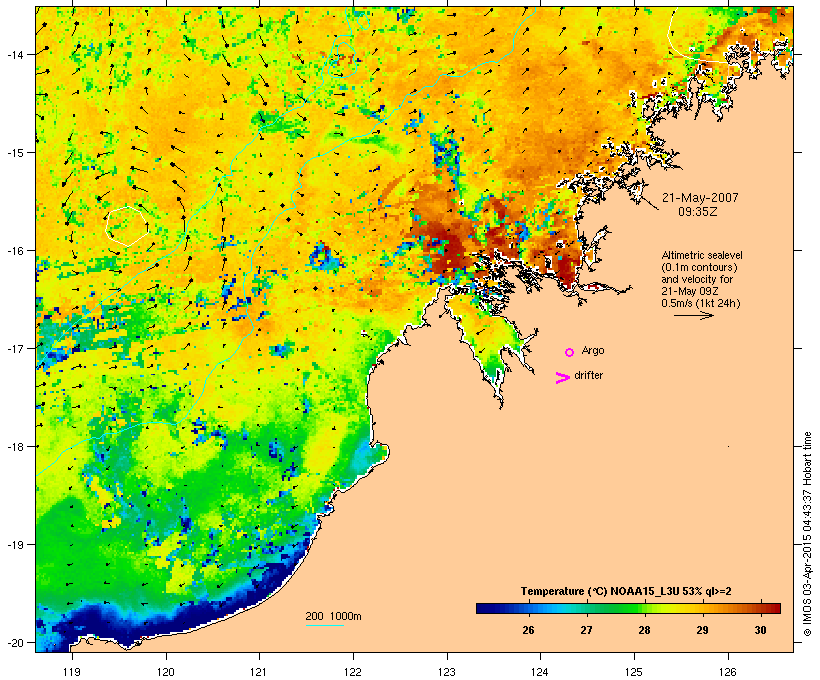Click the 'drifter' legend label
Viewport: 820px width, 680px height.
click(x=588, y=375)
